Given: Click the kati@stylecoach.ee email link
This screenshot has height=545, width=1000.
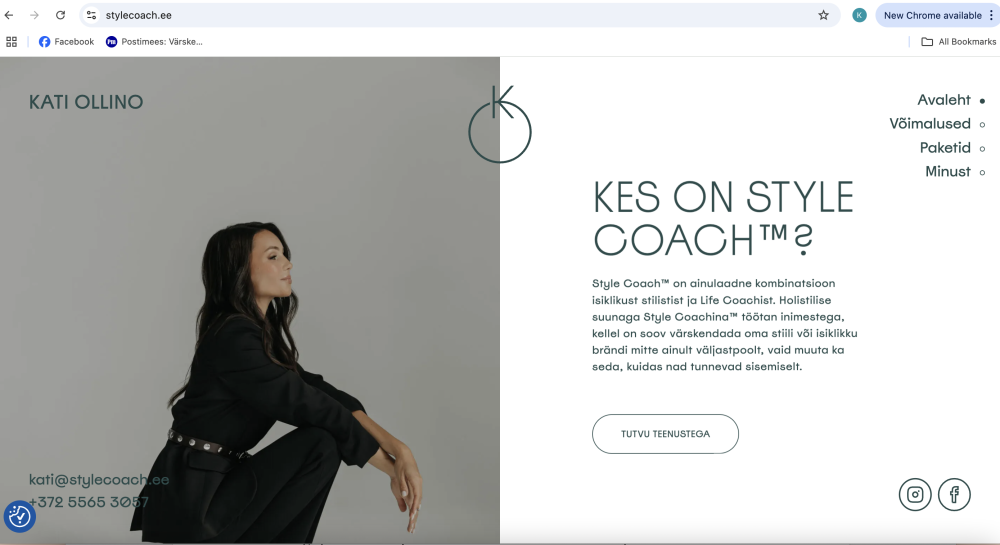Looking at the screenshot, I should [x=99, y=480].
